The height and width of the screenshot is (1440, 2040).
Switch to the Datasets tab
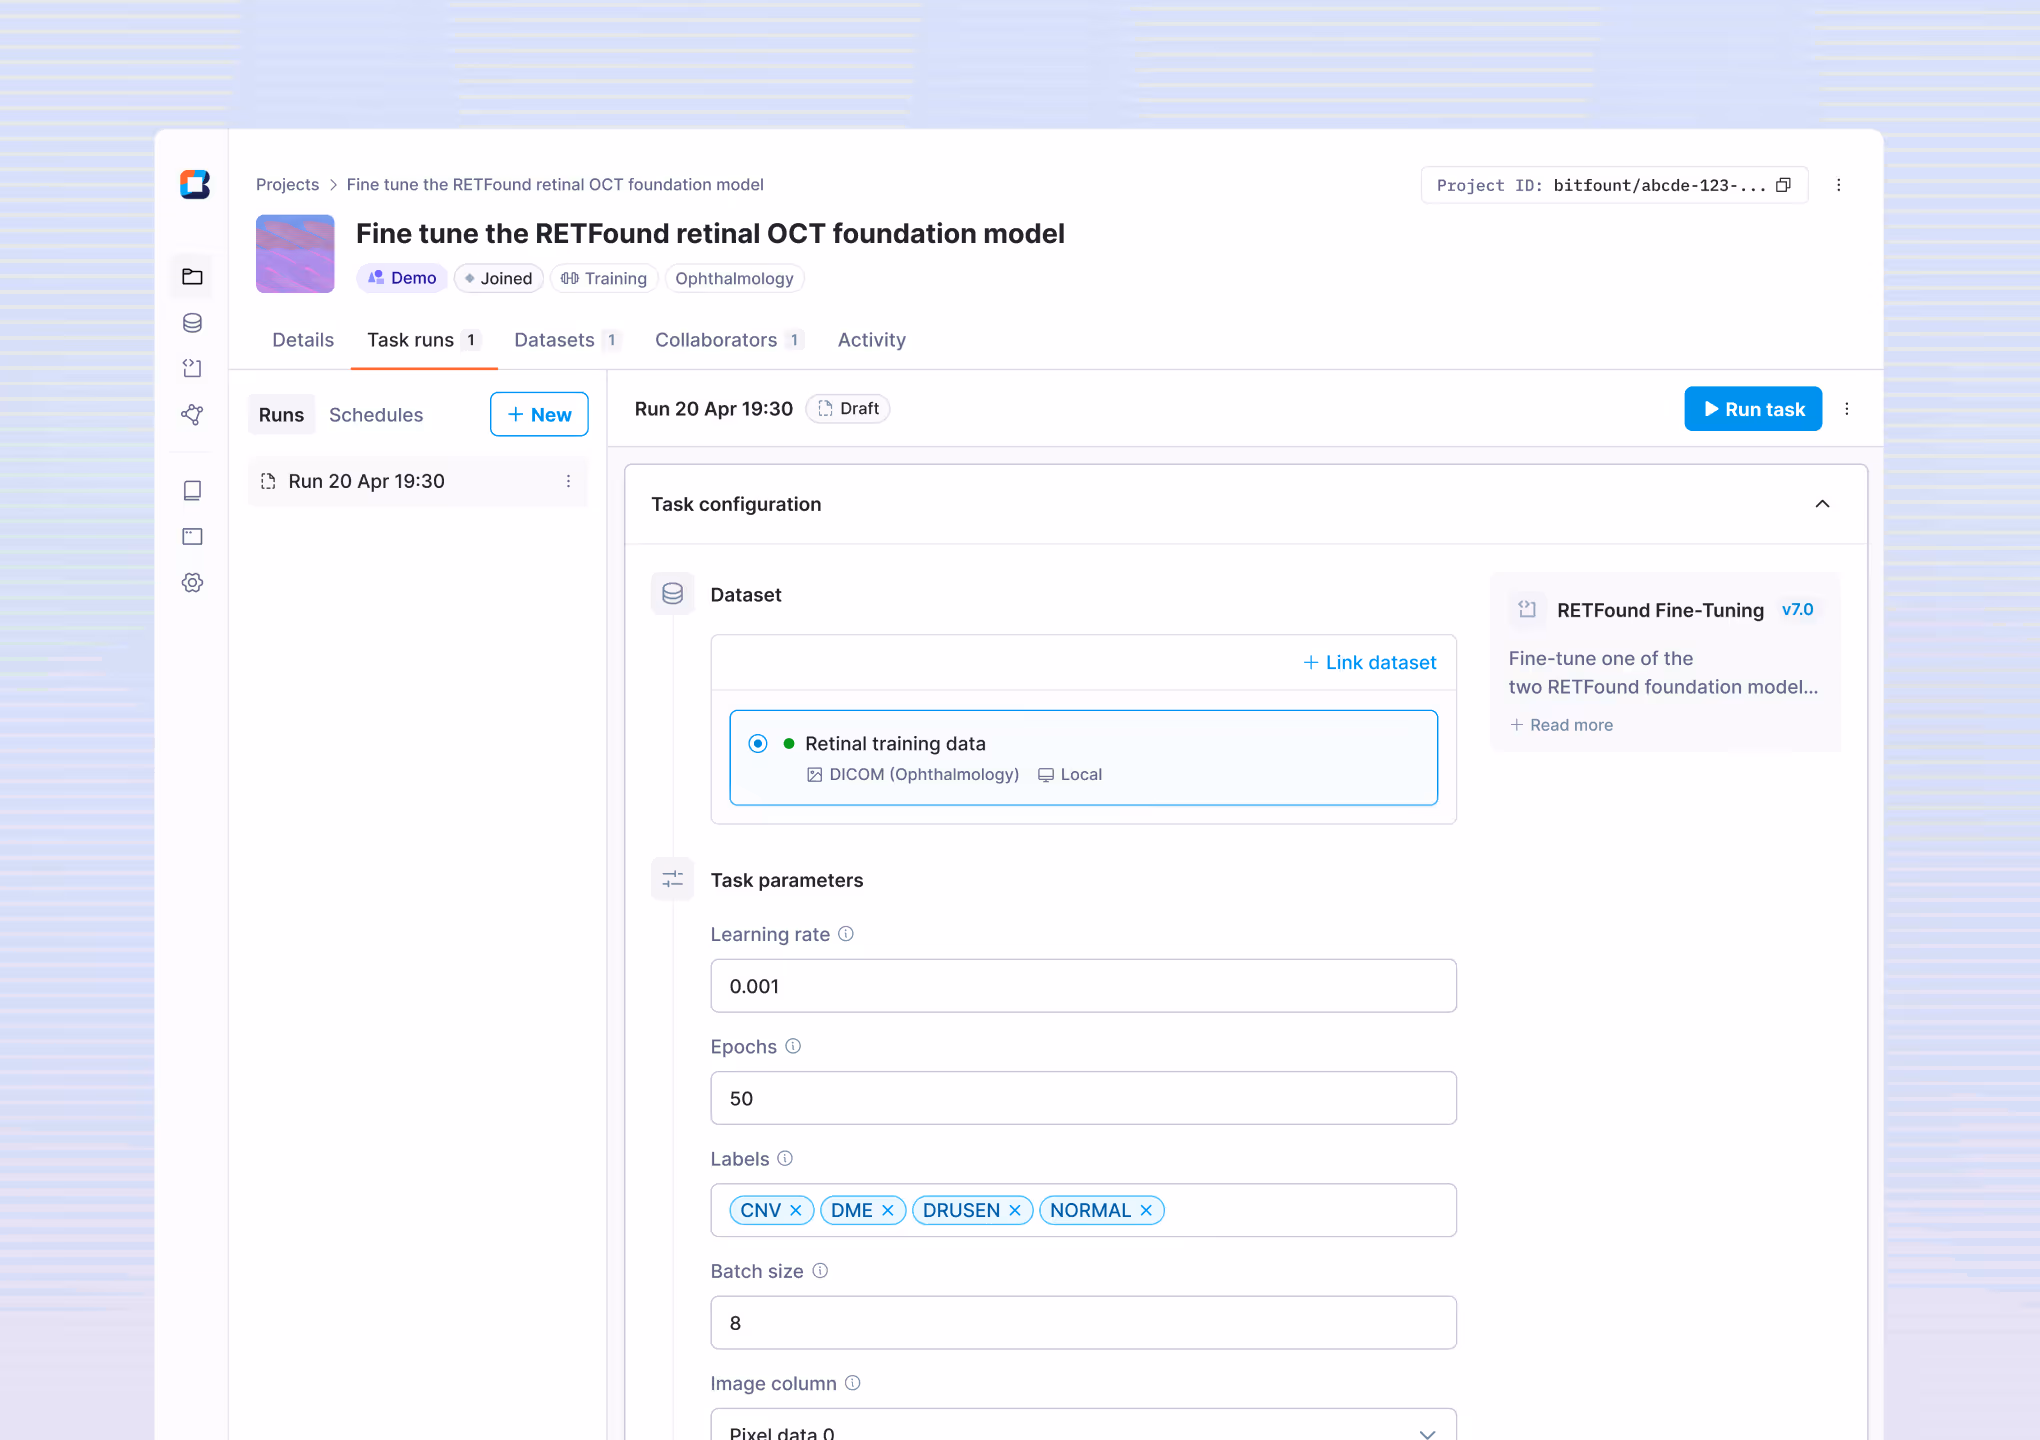pyautogui.click(x=555, y=340)
